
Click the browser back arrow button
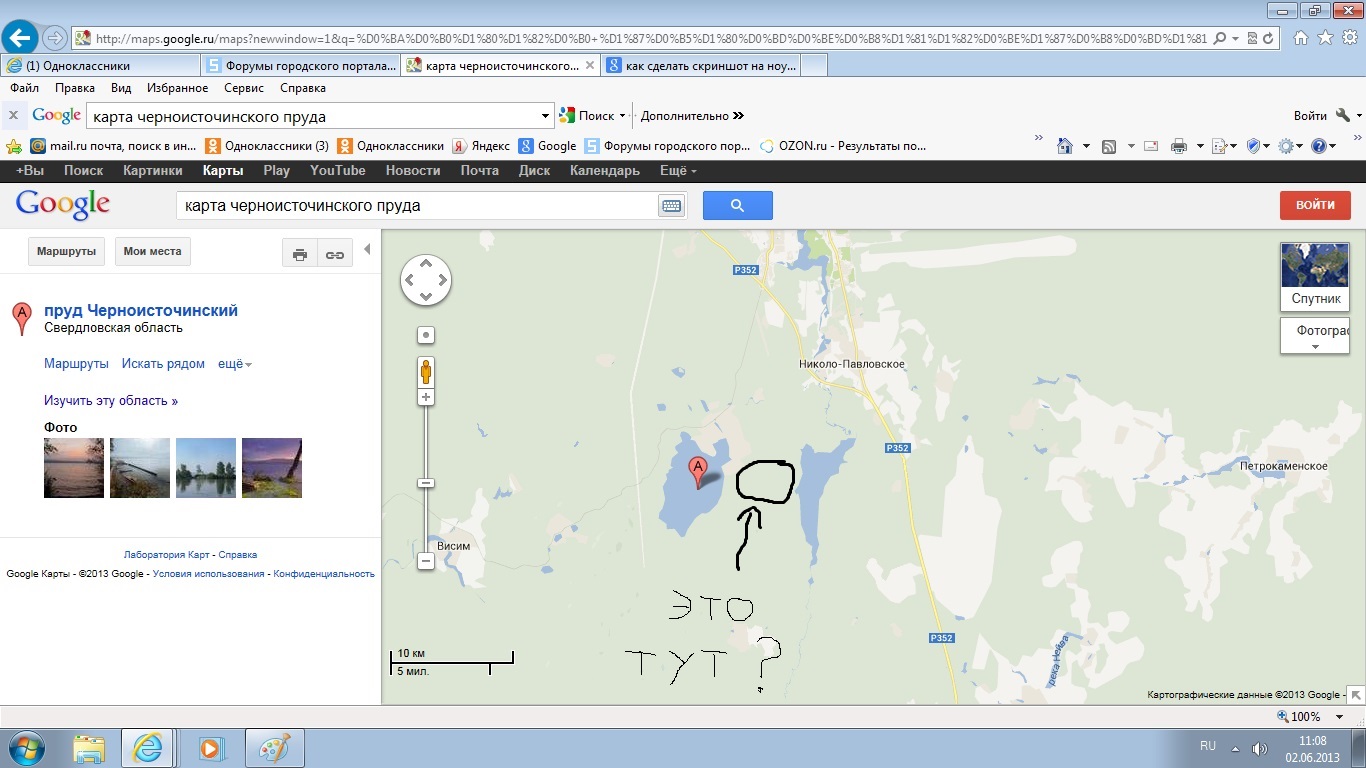click(x=20, y=38)
